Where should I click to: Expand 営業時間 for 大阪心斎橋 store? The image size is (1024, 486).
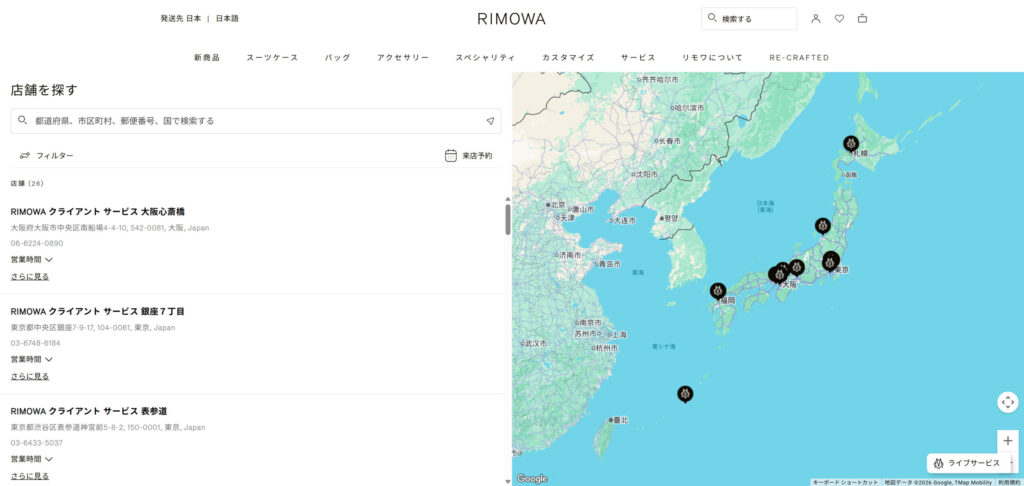click(31, 259)
